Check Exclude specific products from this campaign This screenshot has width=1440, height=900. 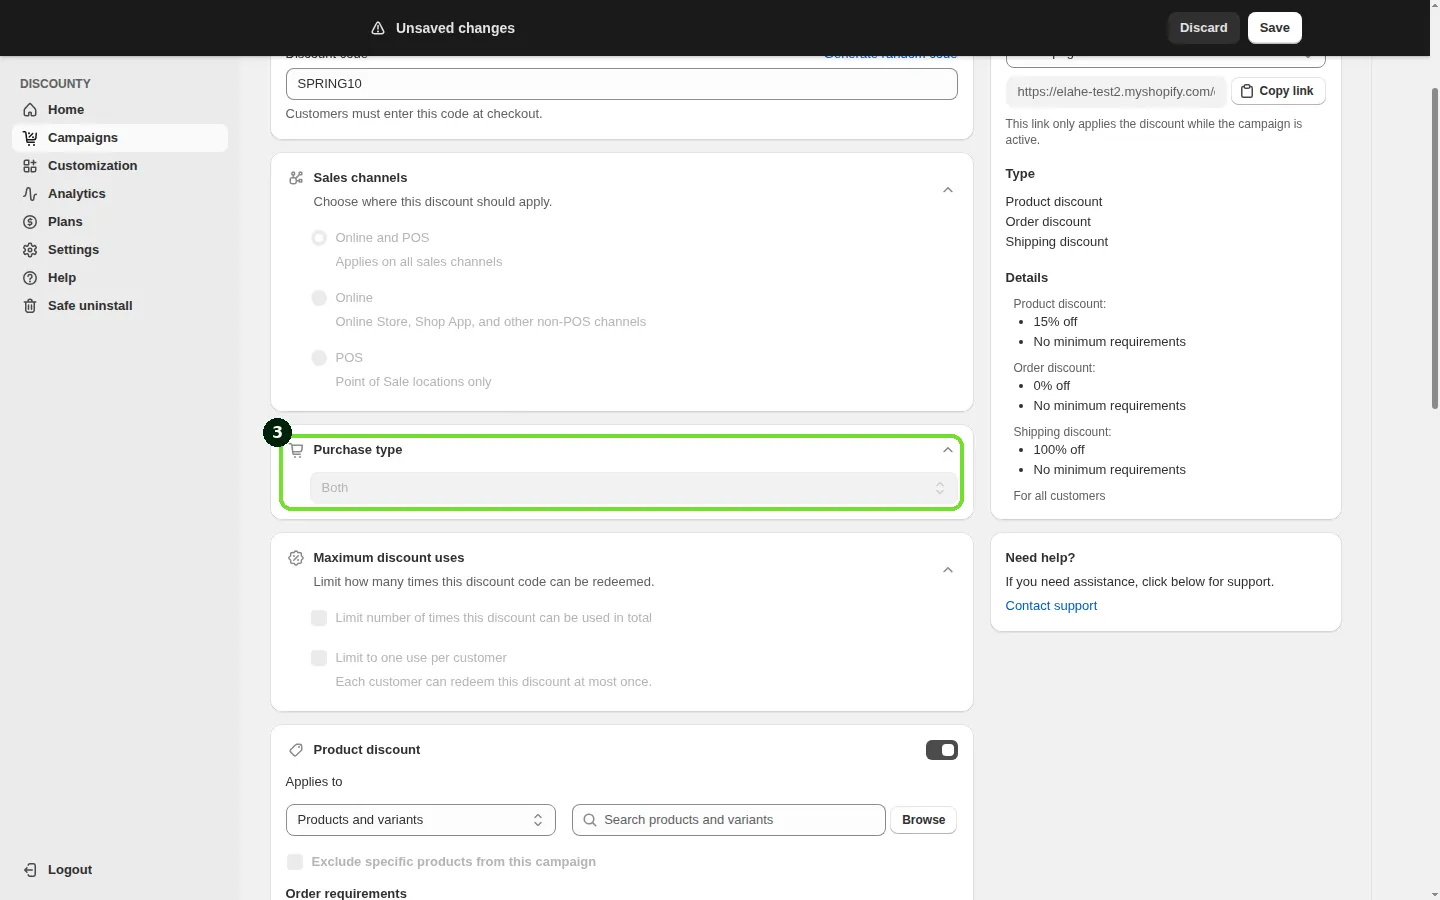pyautogui.click(x=295, y=862)
